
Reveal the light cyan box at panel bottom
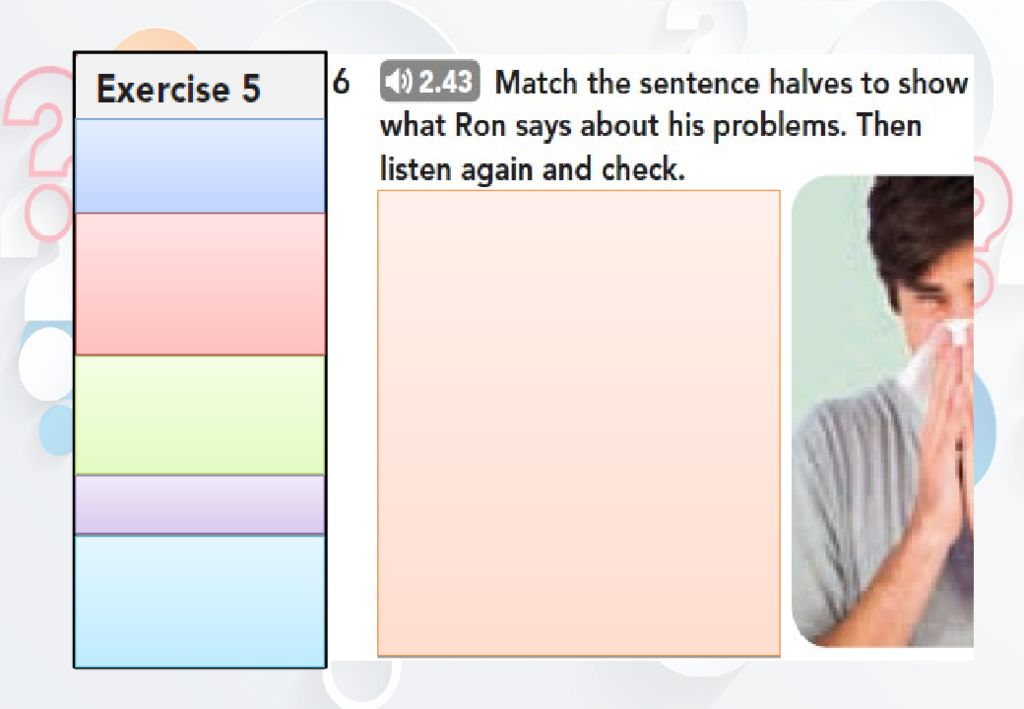click(200, 601)
